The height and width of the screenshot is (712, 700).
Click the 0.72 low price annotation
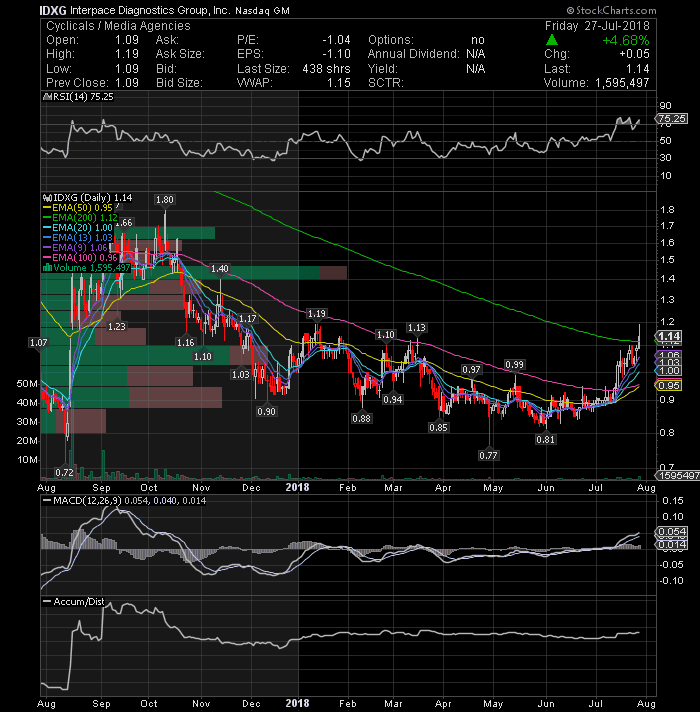click(64, 473)
